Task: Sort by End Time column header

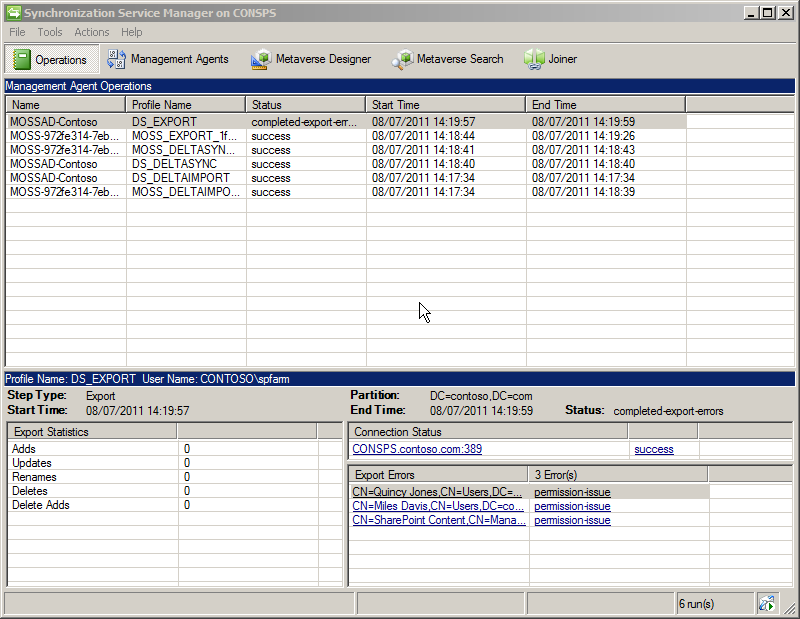Action: coord(606,105)
